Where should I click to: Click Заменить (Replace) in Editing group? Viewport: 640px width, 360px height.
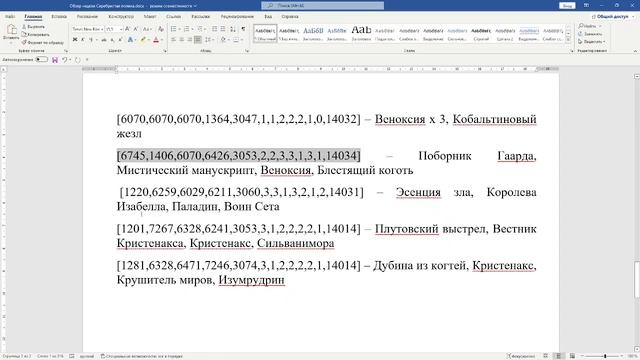[x=590, y=34]
